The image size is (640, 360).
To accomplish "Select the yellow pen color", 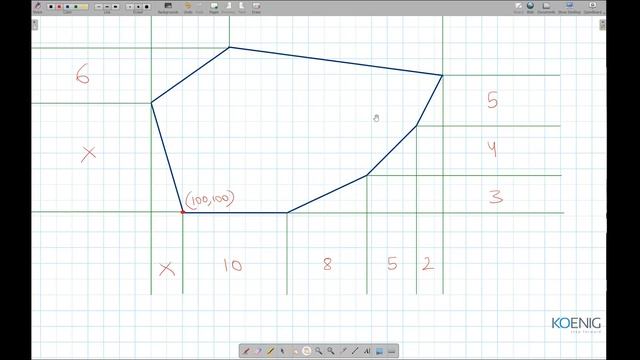I will pos(84,7).
